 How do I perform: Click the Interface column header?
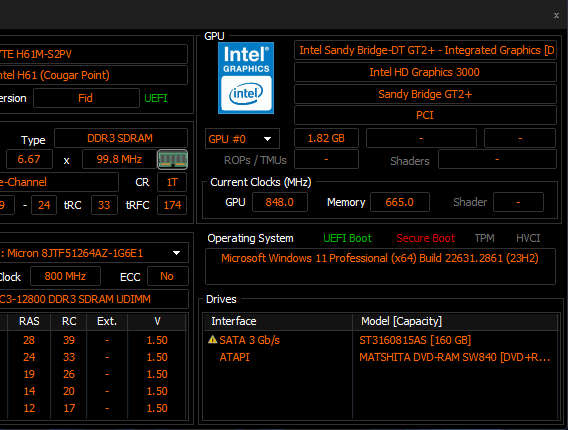278,321
